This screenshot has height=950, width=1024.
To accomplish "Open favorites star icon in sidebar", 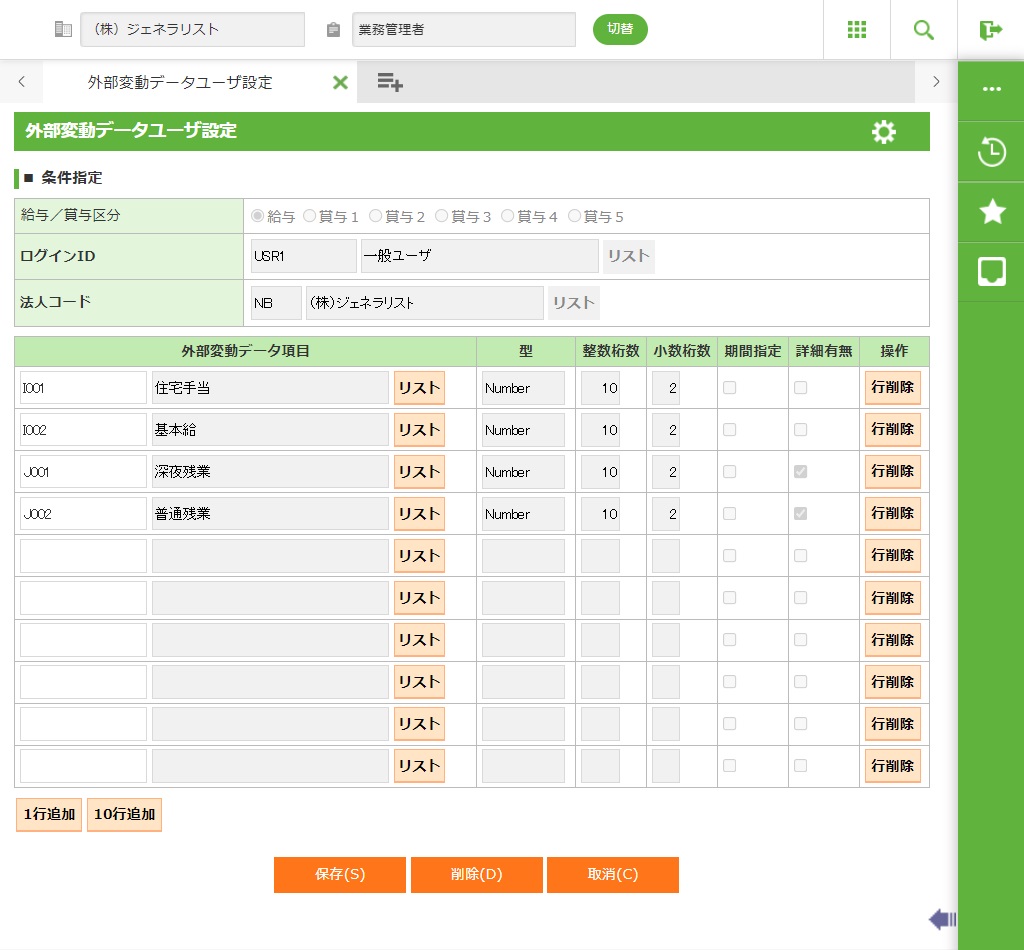I will (x=991, y=211).
